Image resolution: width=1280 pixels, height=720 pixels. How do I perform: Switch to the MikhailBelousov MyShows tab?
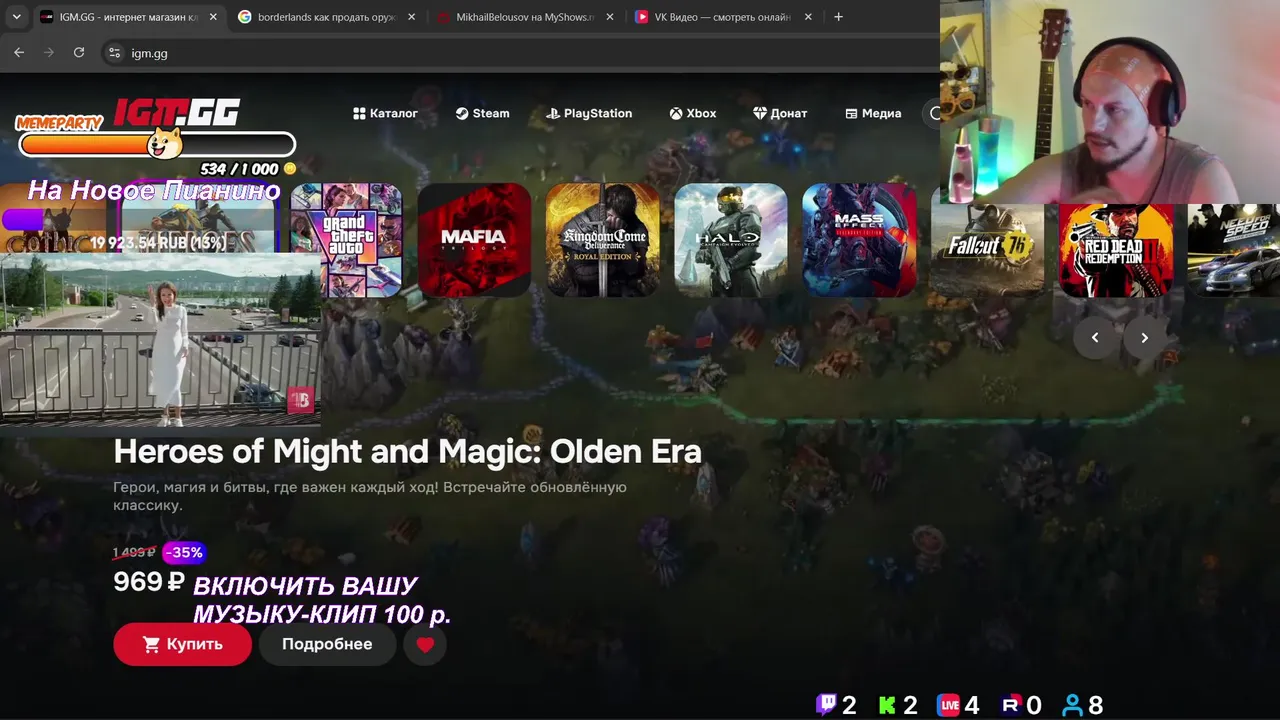coord(525,17)
